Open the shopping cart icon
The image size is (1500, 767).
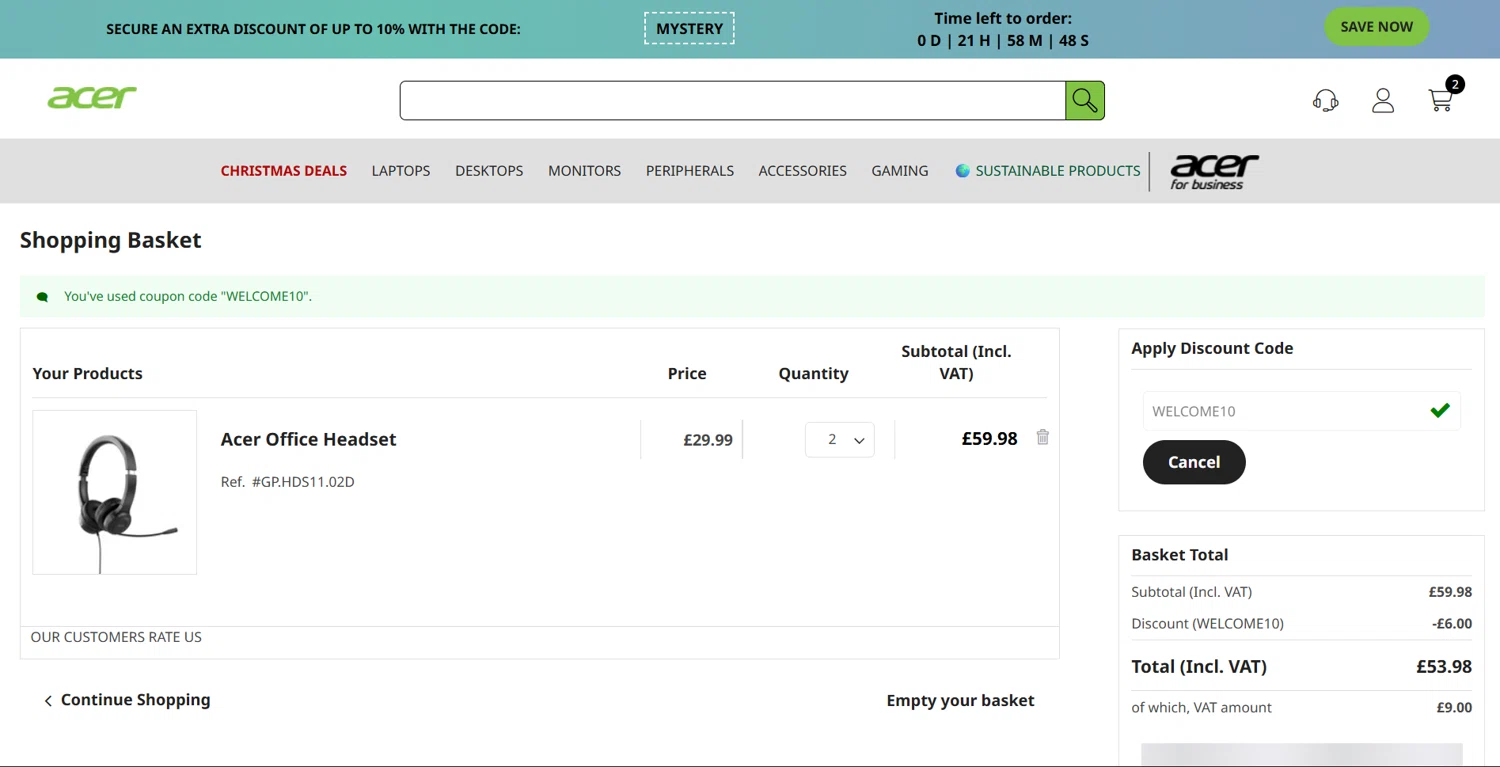1440,100
